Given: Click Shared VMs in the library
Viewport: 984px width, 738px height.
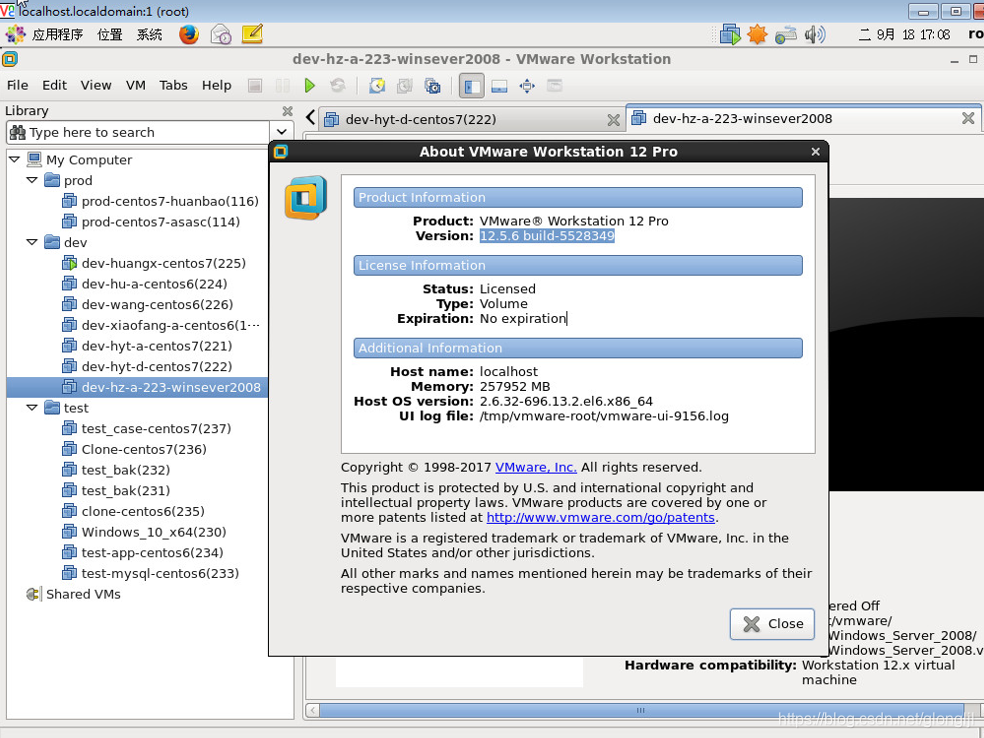Looking at the screenshot, I should click(83, 594).
